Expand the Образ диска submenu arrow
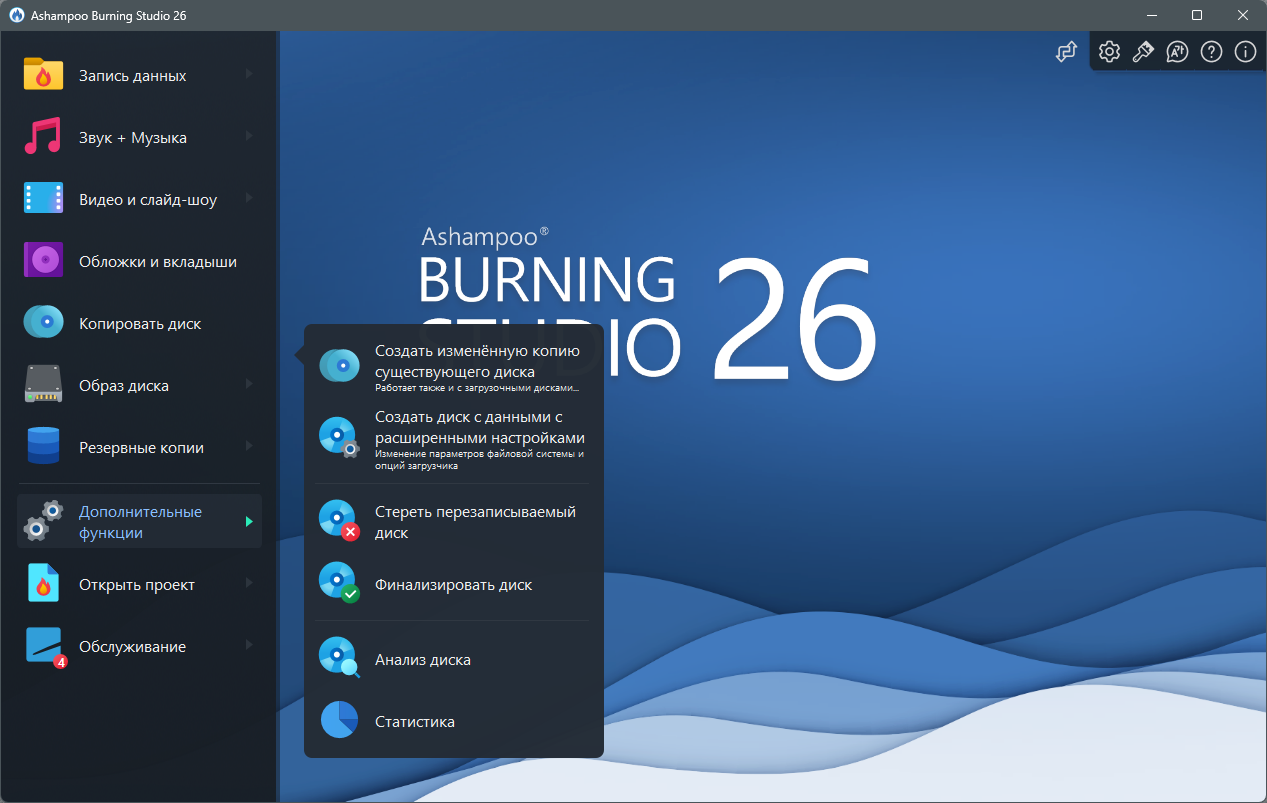Viewport: 1267px width, 803px height. pos(249,385)
